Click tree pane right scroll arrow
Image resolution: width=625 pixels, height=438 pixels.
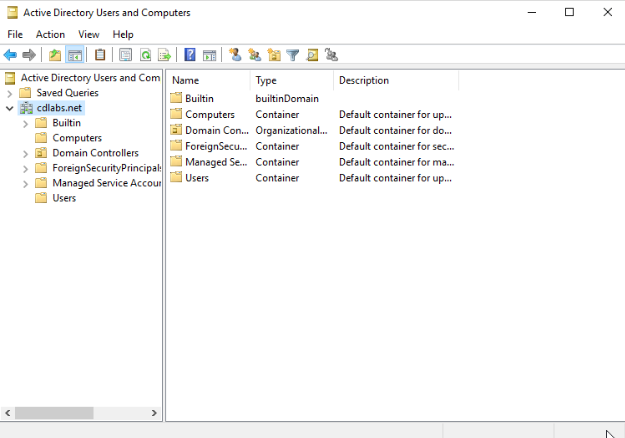coord(154,413)
